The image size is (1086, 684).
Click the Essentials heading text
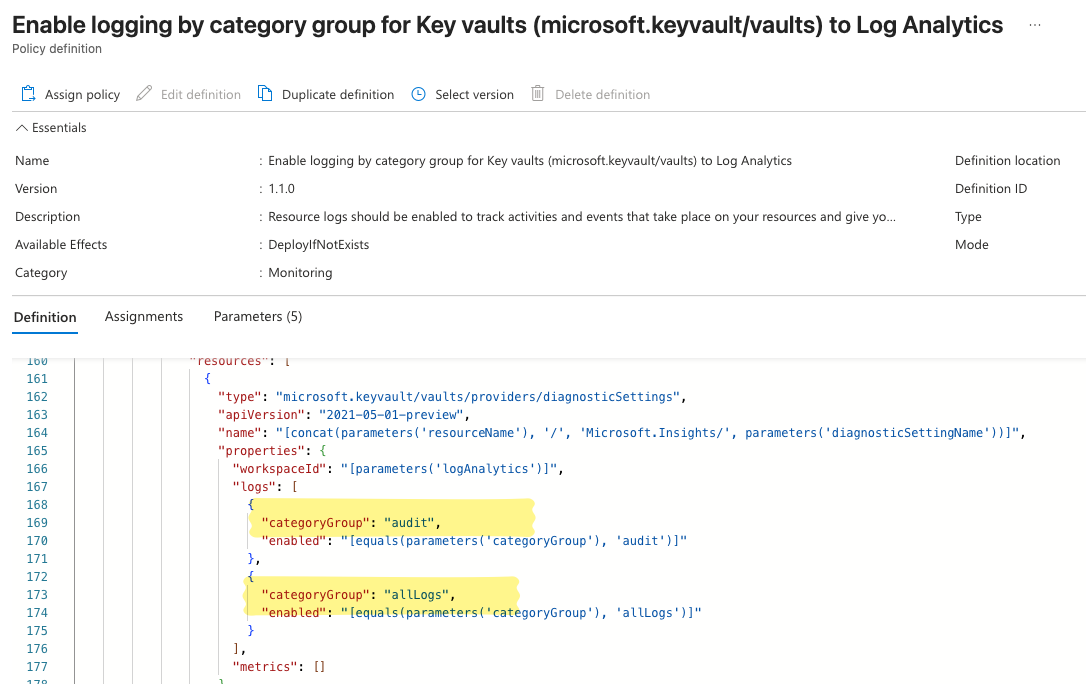point(59,127)
